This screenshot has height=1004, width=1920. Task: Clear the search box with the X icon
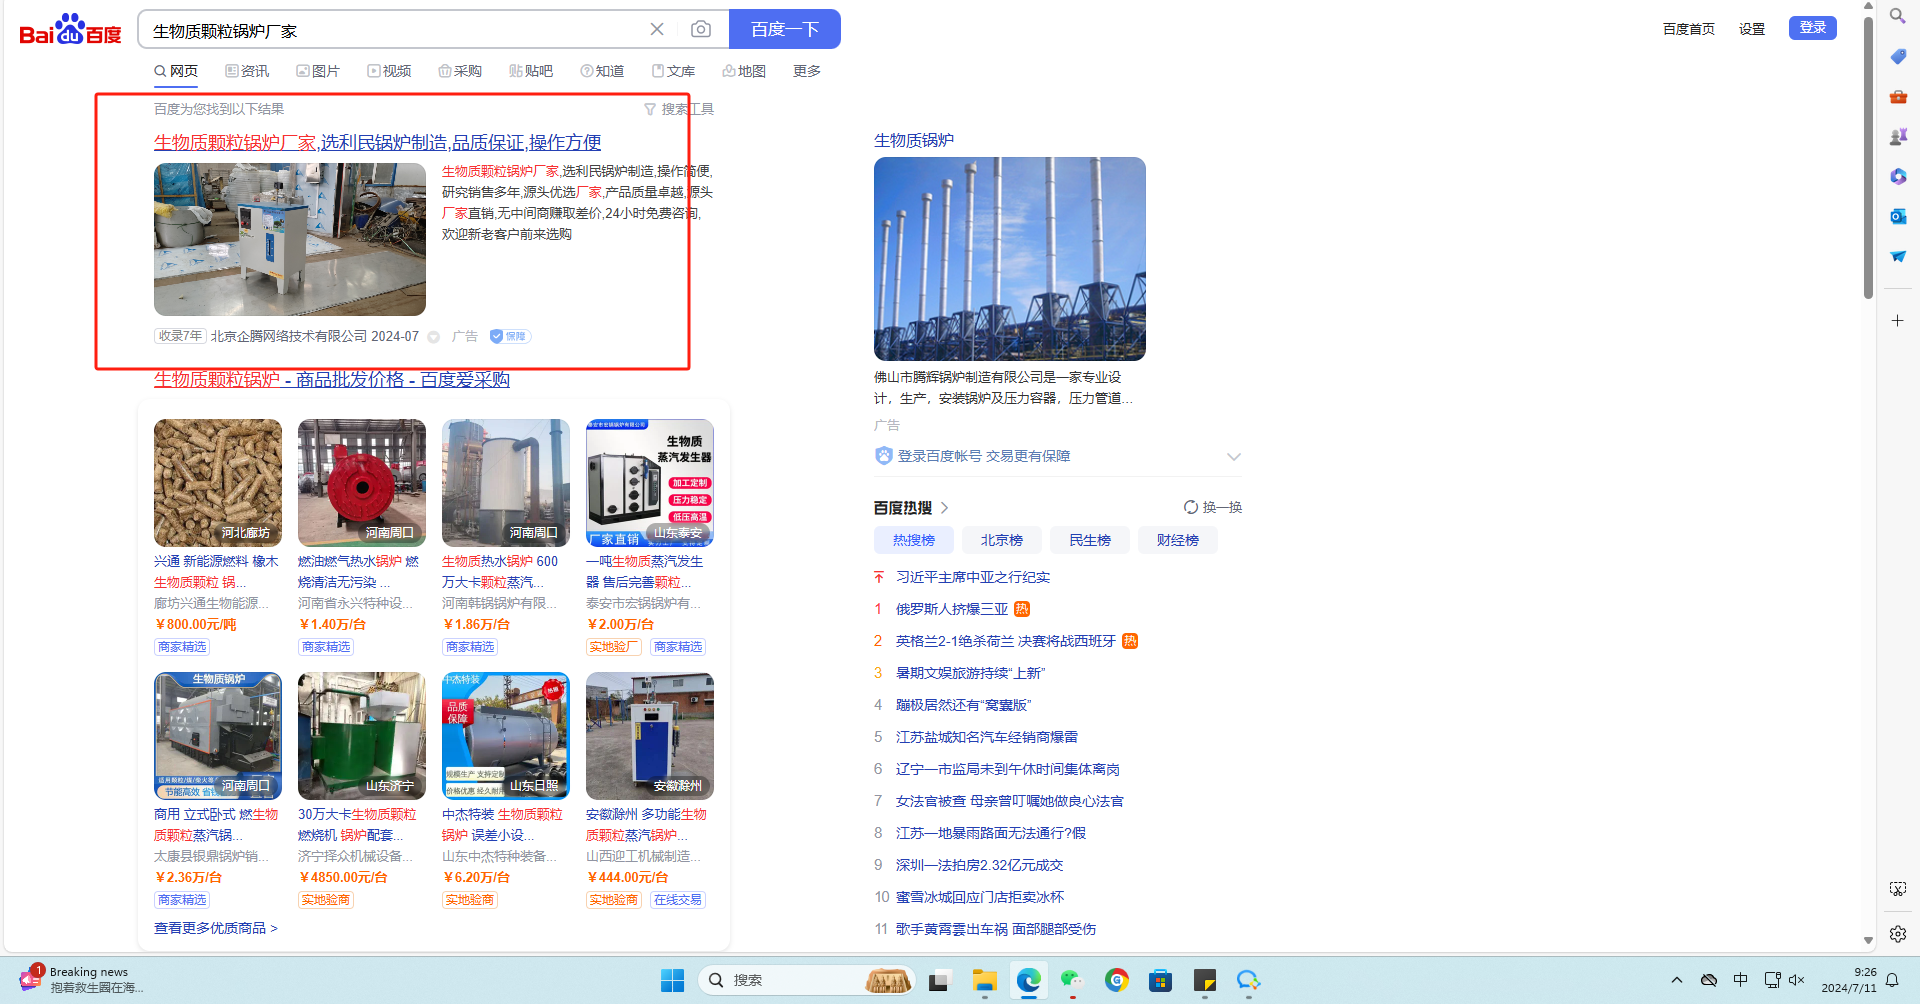[657, 29]
